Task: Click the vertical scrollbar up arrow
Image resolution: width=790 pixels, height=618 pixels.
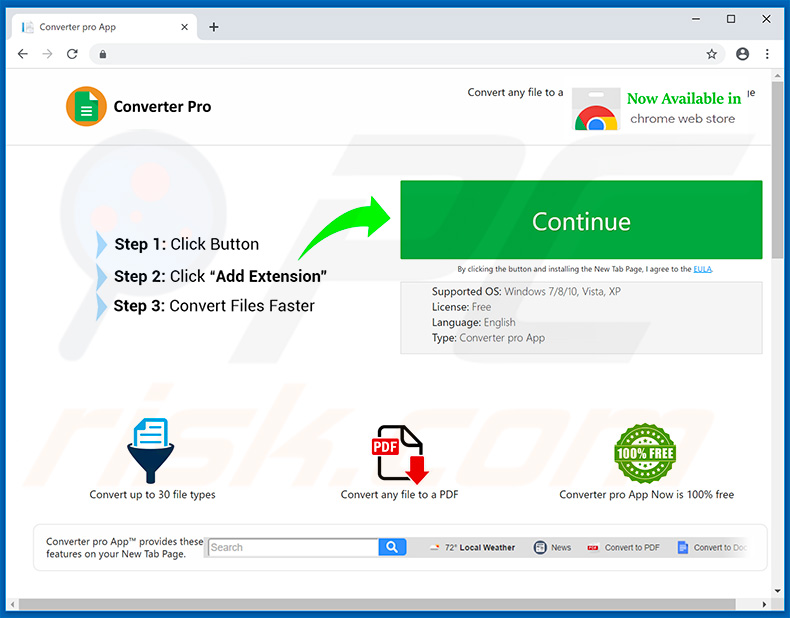Action: click(x=777, y=76)
